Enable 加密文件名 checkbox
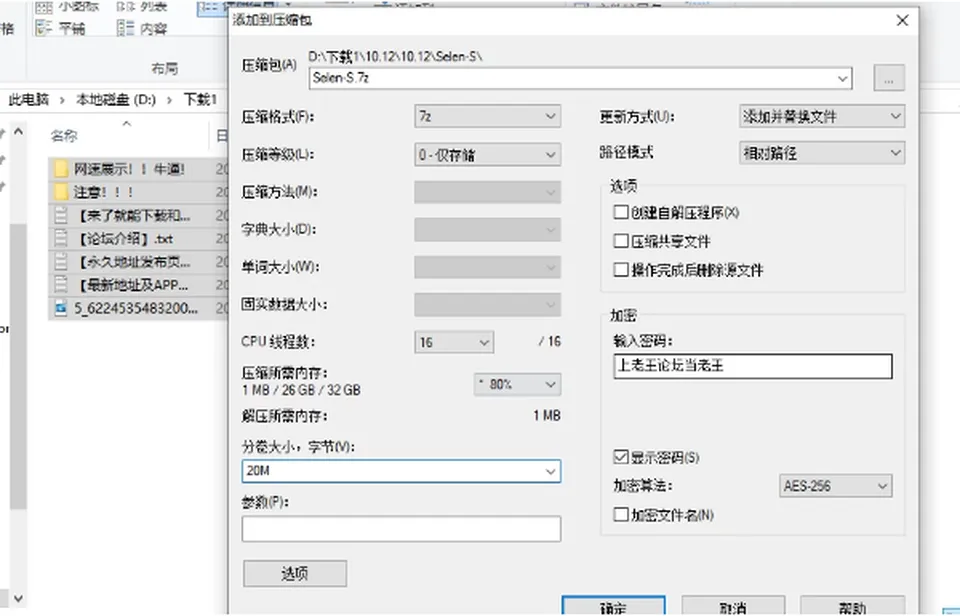Viewport: 960px width, 616px height. pos(621,514)
